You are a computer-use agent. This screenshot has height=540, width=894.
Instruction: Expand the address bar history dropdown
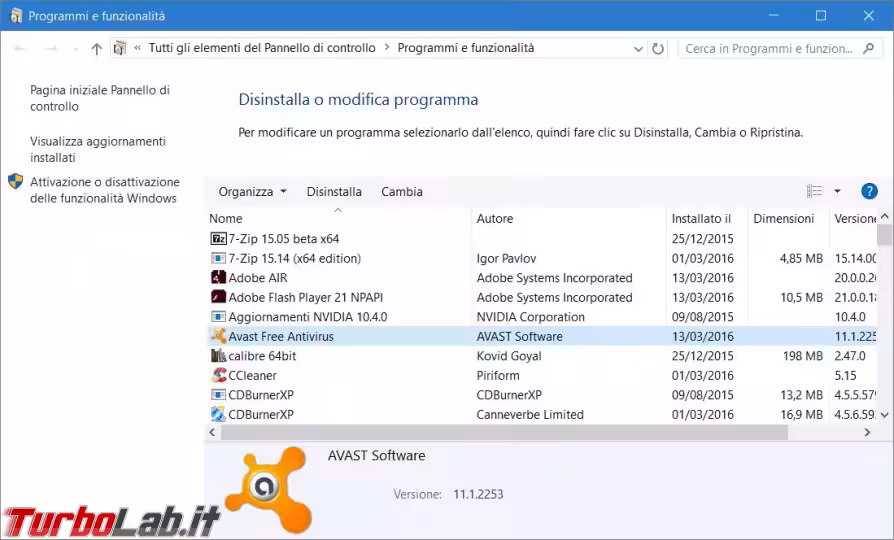pos(638,49)
